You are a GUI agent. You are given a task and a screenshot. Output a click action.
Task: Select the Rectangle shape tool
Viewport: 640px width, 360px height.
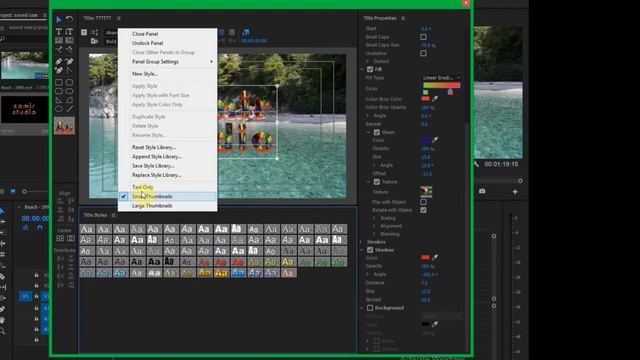[59, 82]
